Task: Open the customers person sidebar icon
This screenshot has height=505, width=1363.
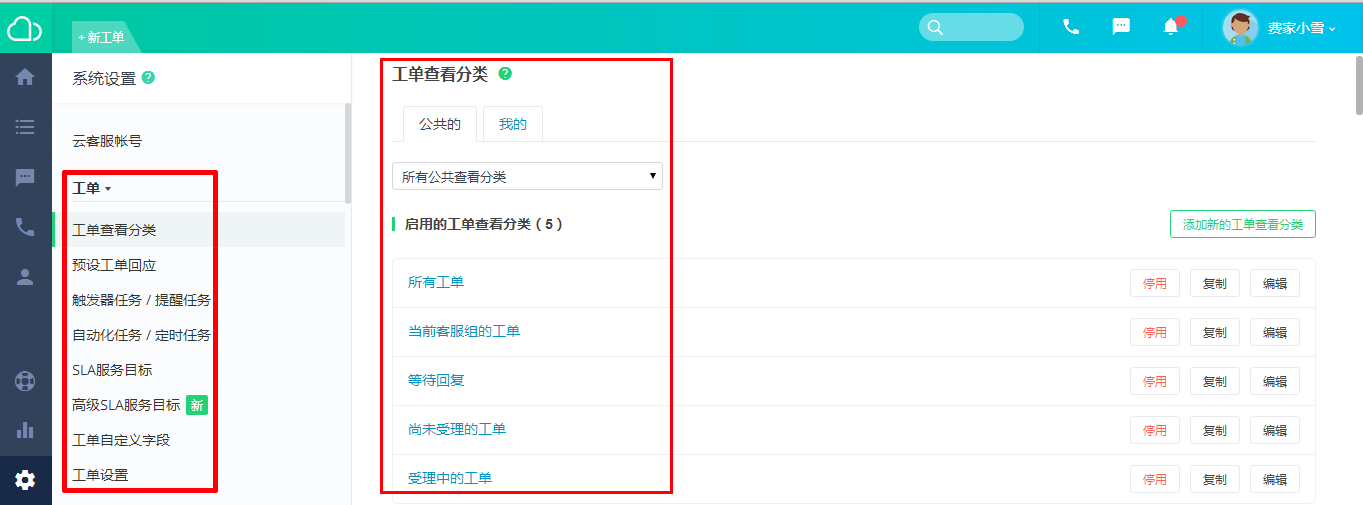Action: pos(25,278)
